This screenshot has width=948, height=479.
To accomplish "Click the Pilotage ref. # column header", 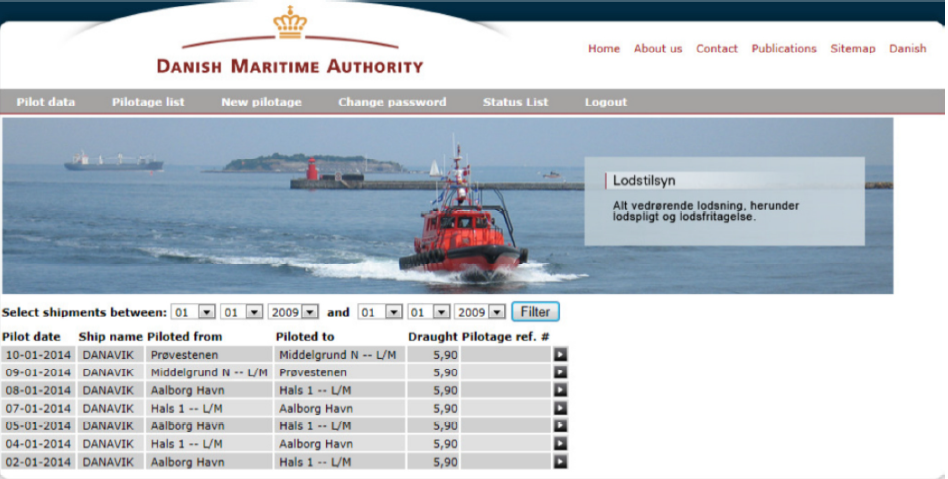I will click(505, 337).
